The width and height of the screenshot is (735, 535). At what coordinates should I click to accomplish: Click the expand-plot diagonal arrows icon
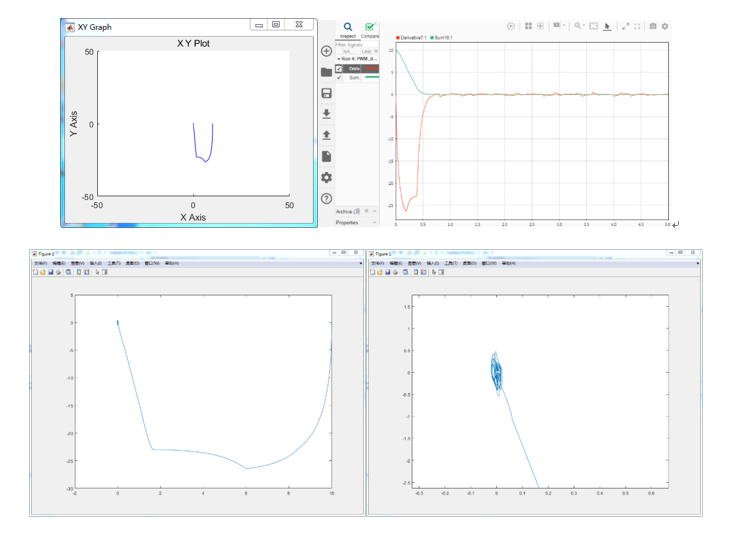(625, 26)
